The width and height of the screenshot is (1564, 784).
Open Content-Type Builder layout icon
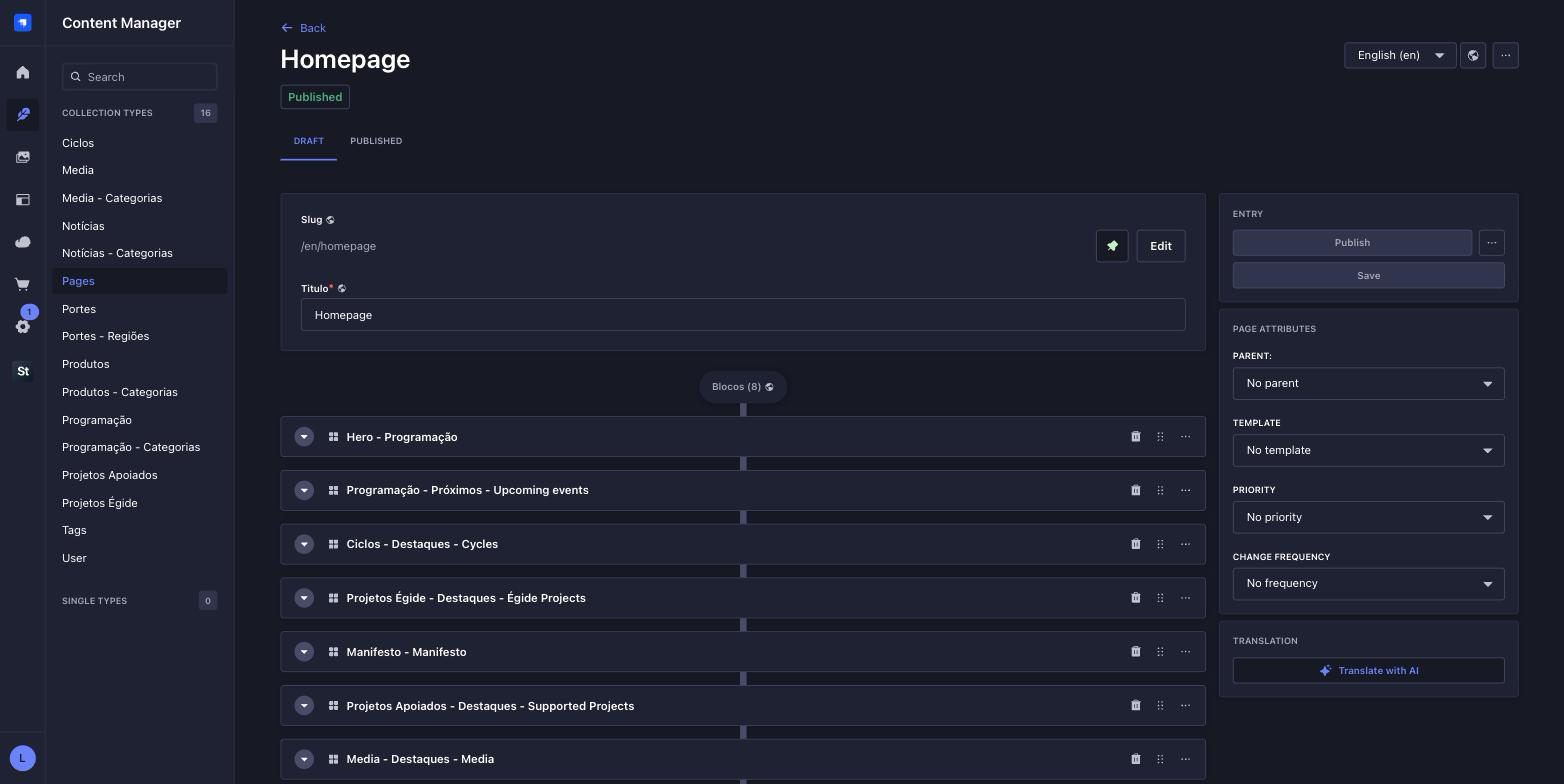click(23, 199)
